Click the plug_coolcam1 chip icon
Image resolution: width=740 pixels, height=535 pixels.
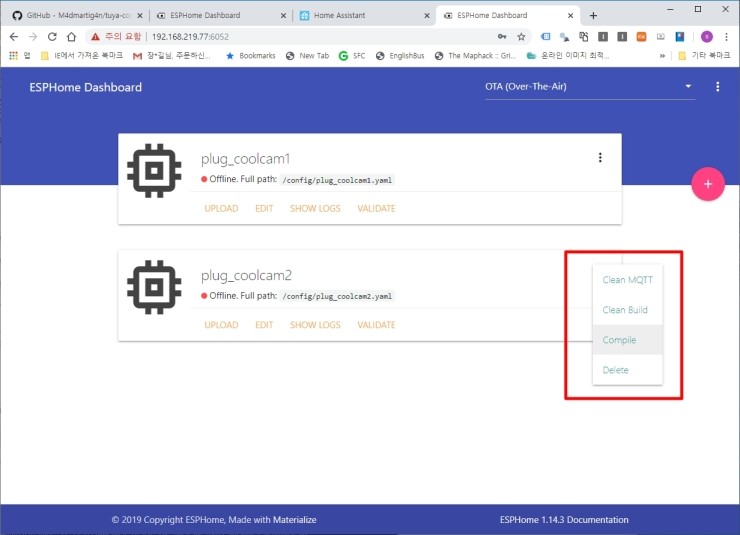(154, 171)
